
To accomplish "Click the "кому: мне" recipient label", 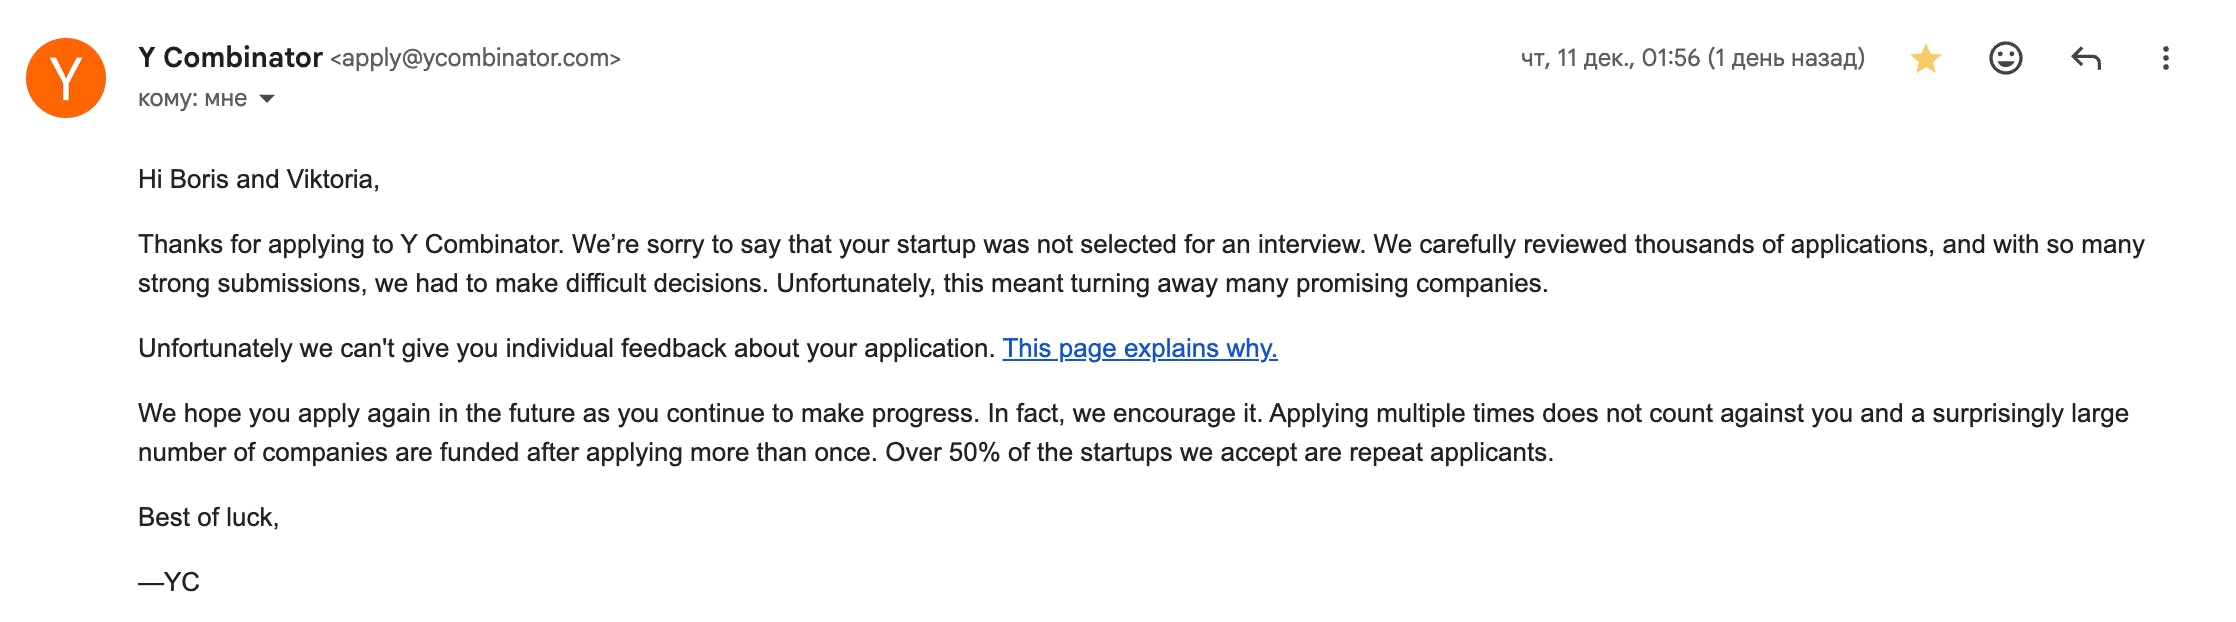I will (192, 99).
